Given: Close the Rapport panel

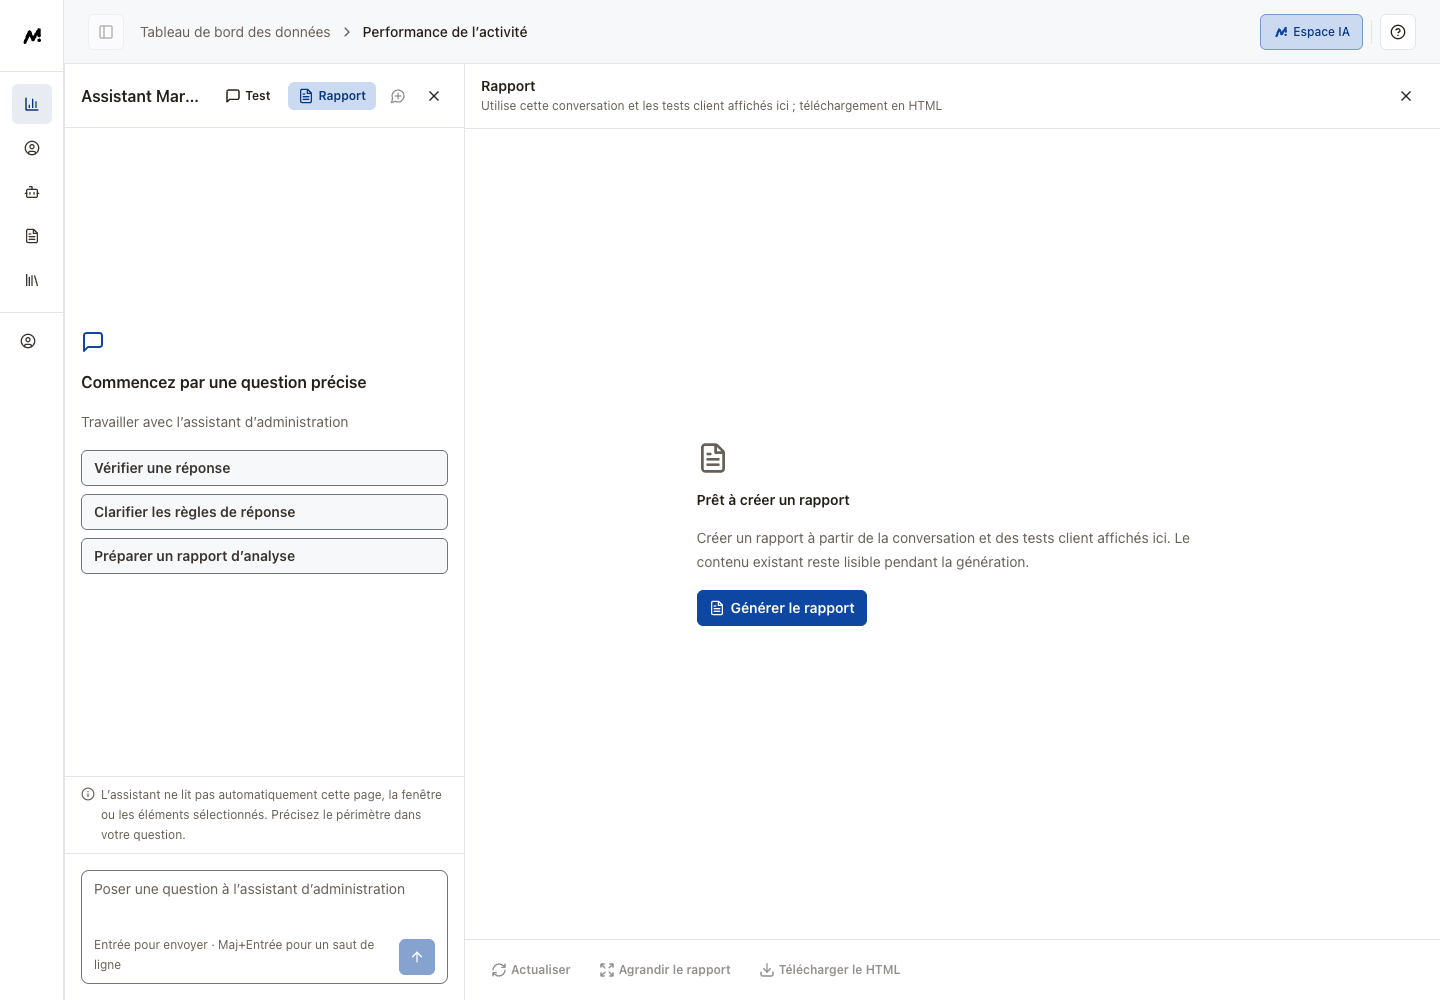Looking at the screenshot, I should [x=1406, y=96].
